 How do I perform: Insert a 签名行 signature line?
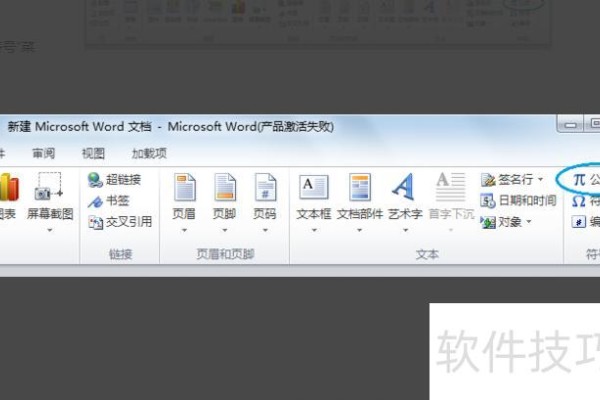click(507, 179)
